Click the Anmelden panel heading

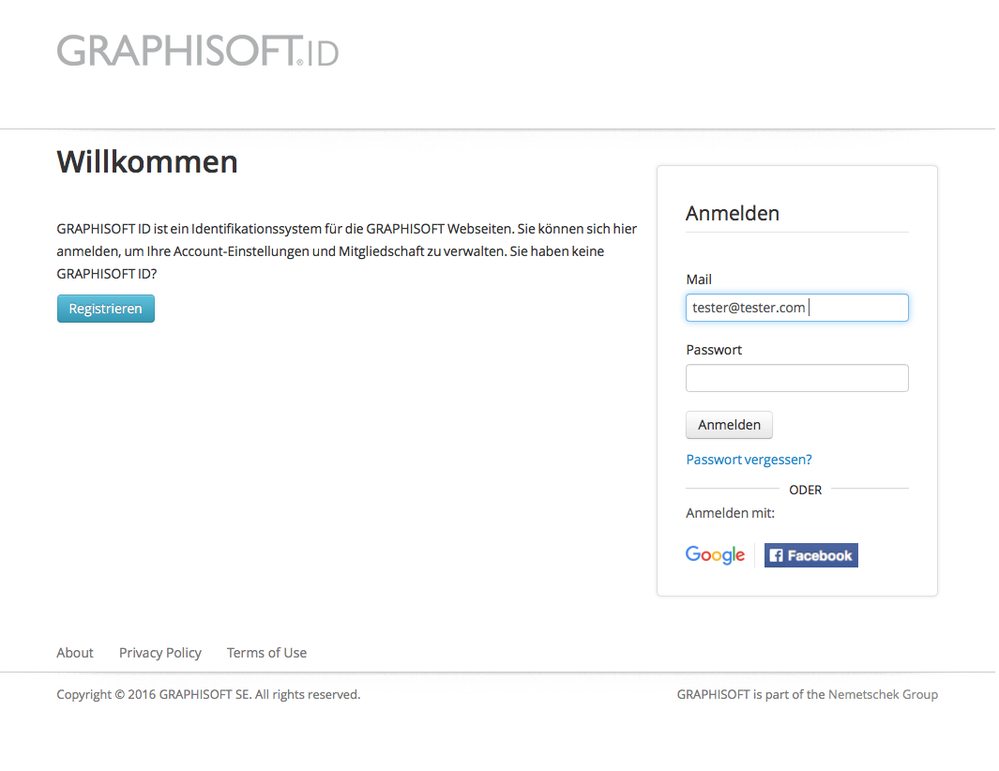click(732, 213)
